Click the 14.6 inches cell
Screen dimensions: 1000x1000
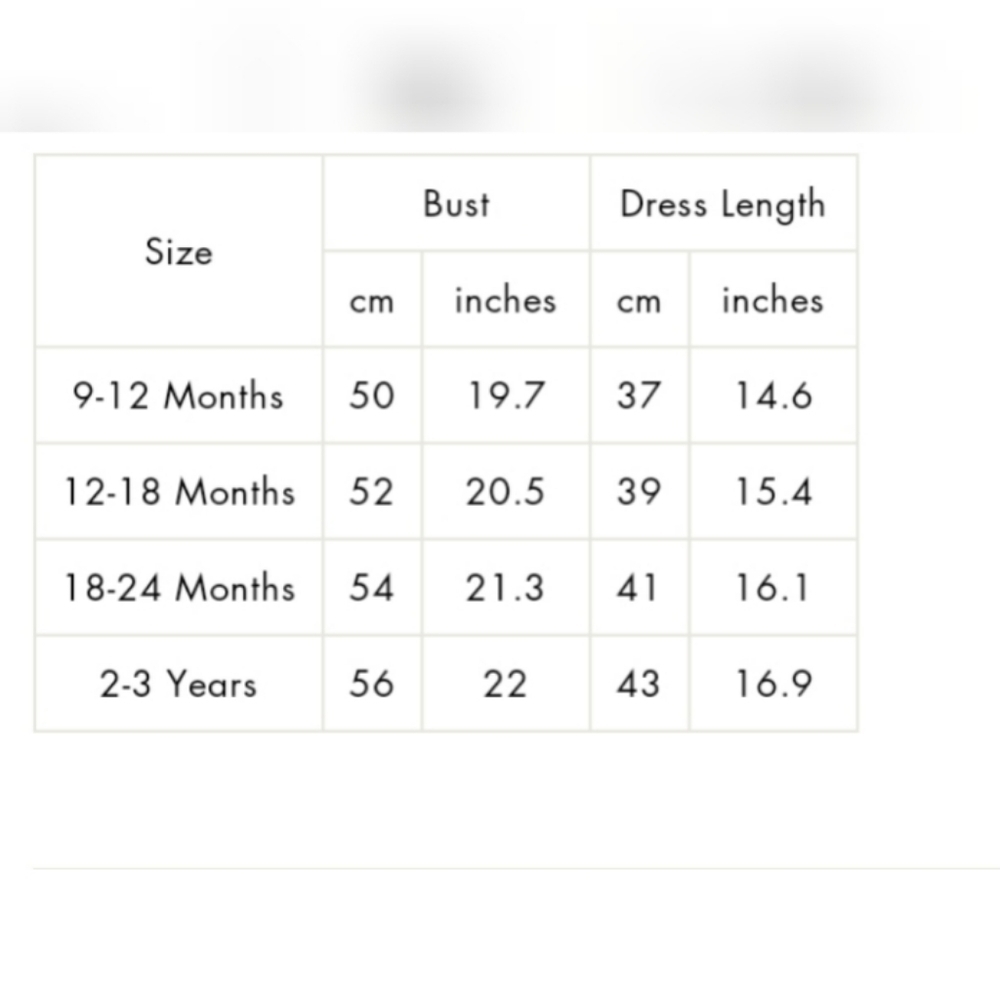click(773, 396)
